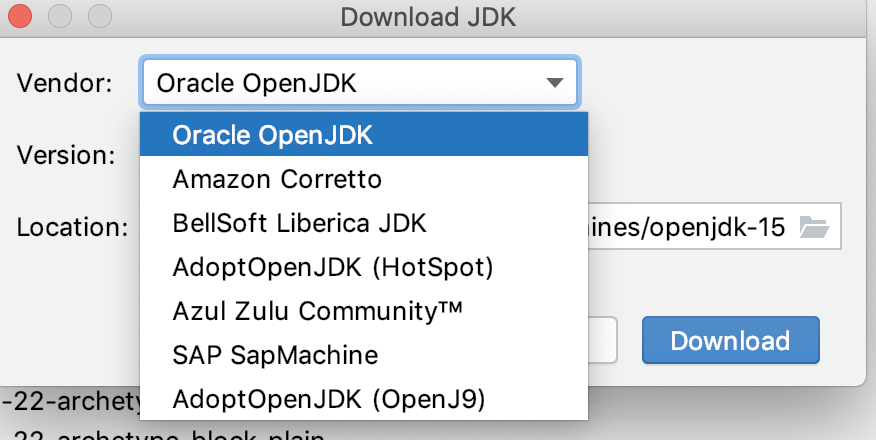This screenshot has width=876, height=440.
Task: Select Oracle OpenJDK from the list
Action: pyautogui.click(x=364, y=135)
